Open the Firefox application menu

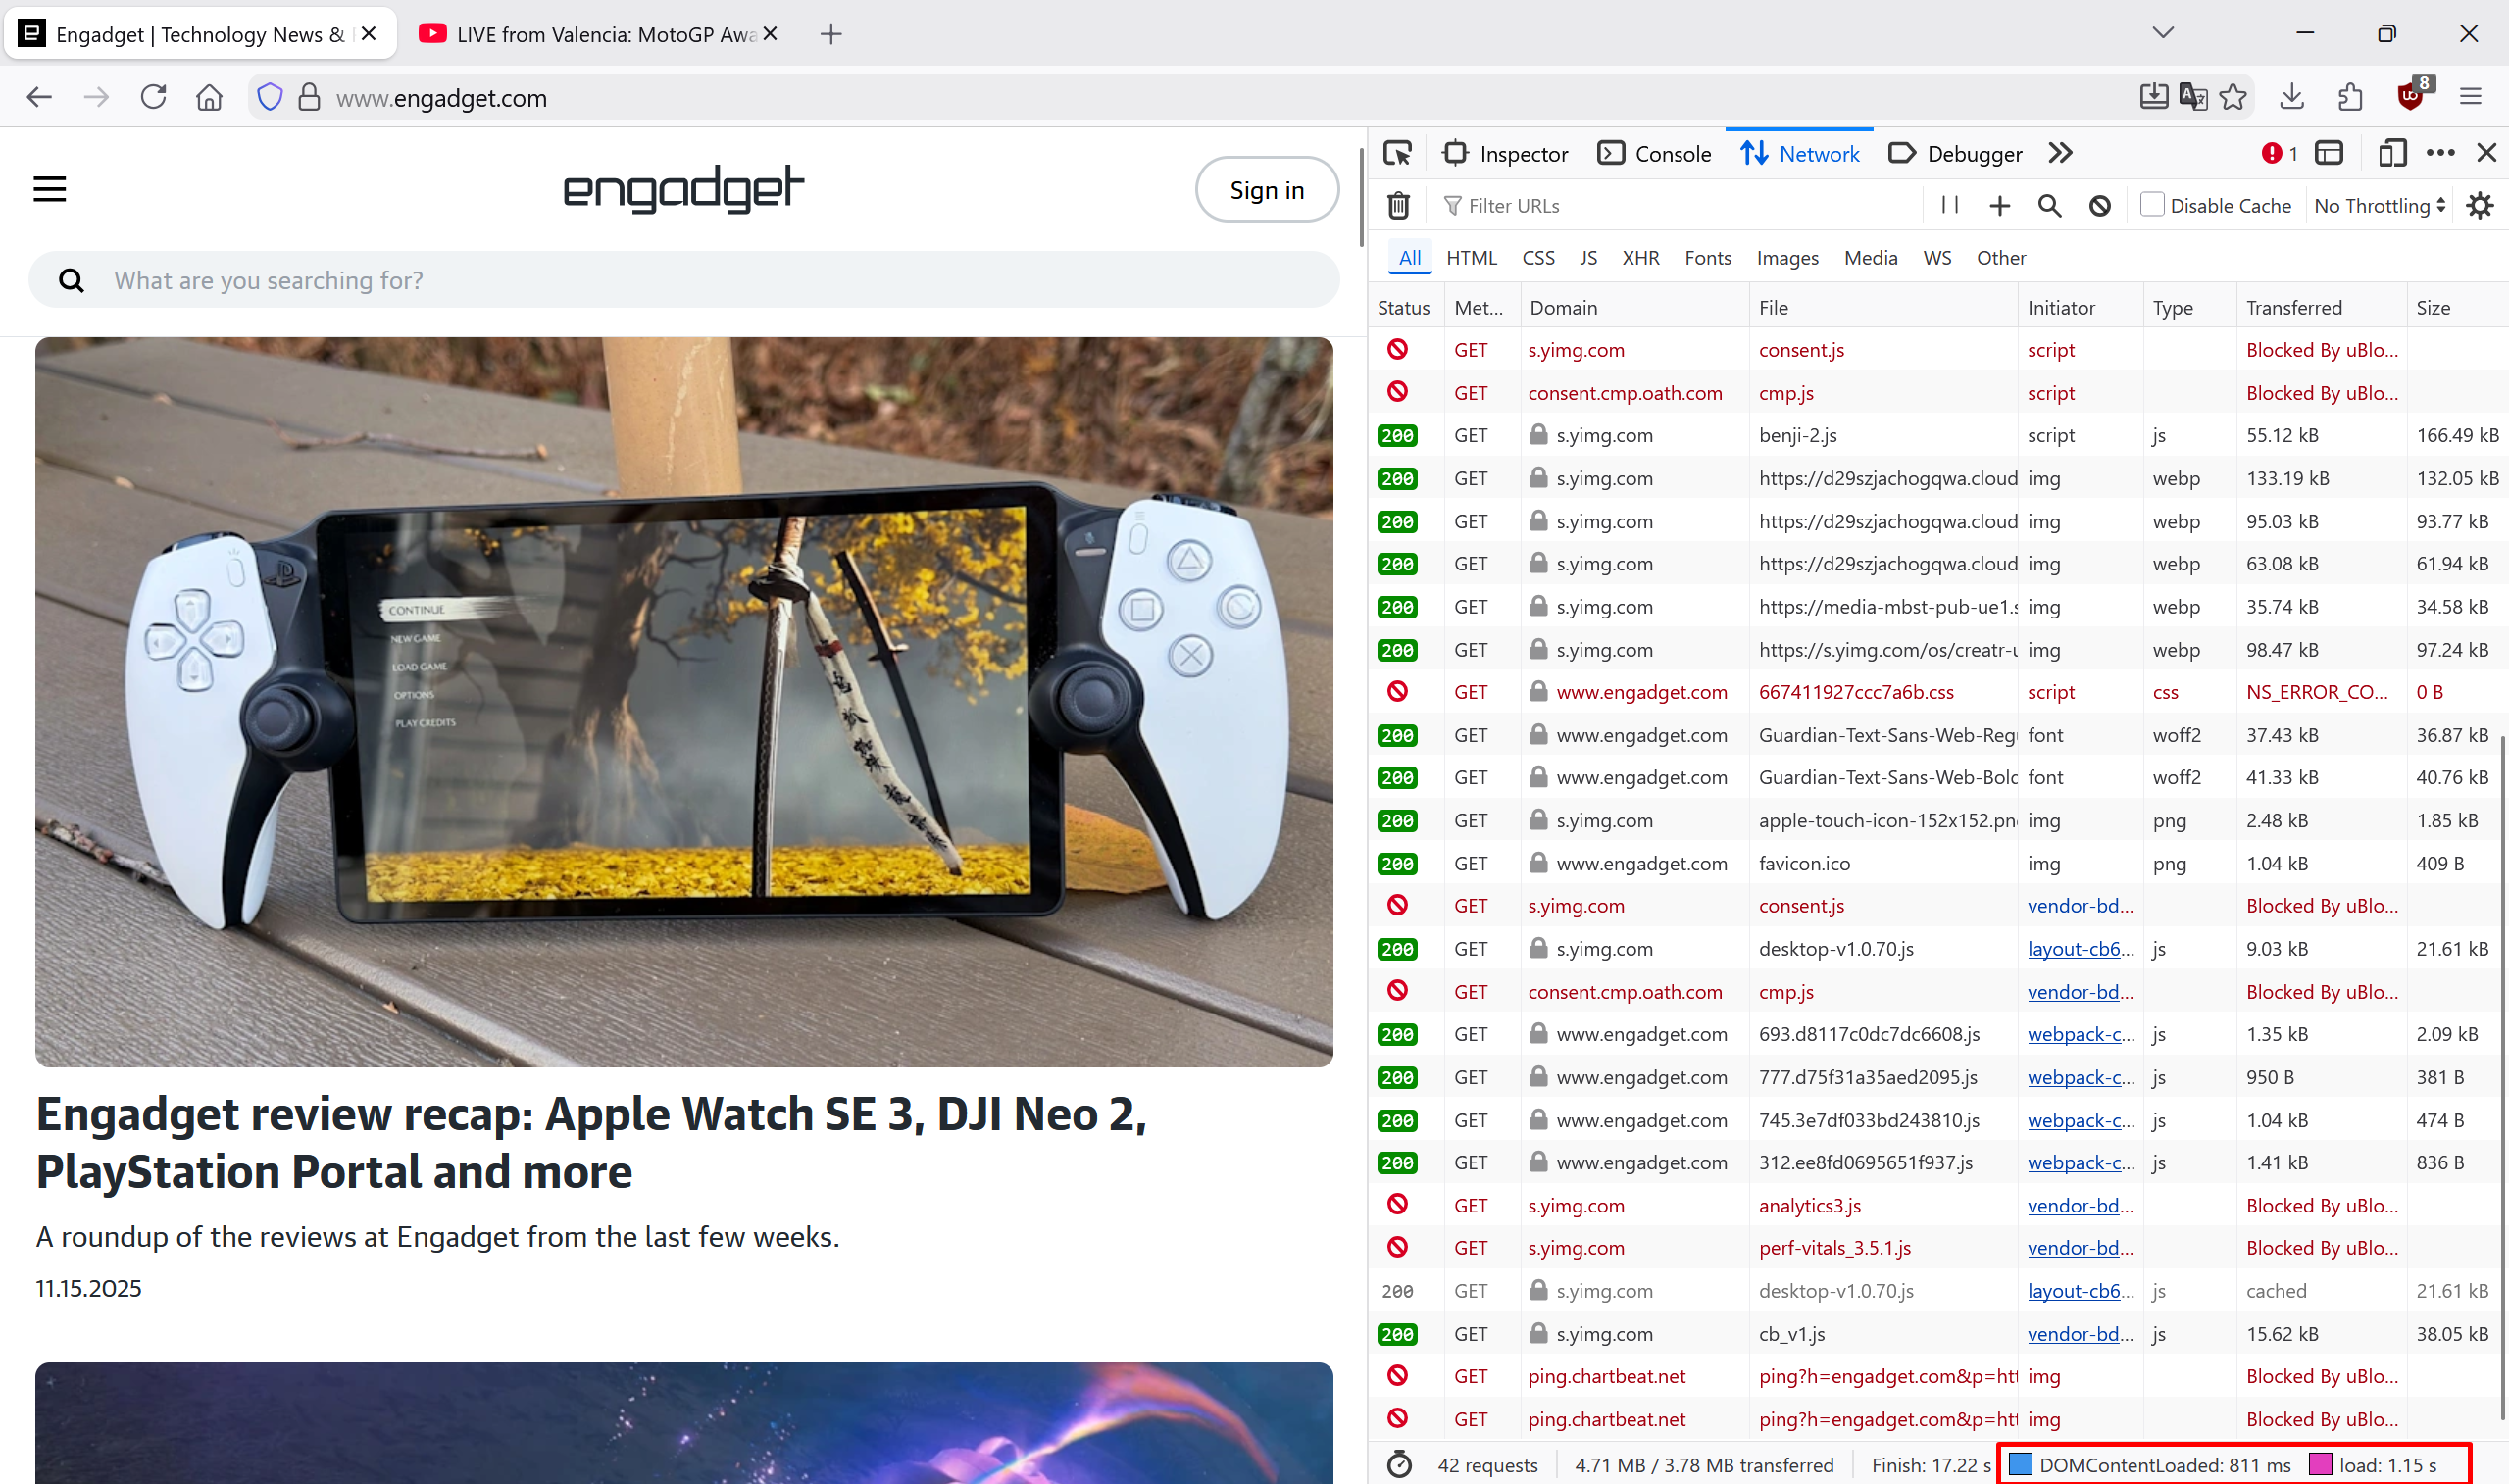point(2471,97)
